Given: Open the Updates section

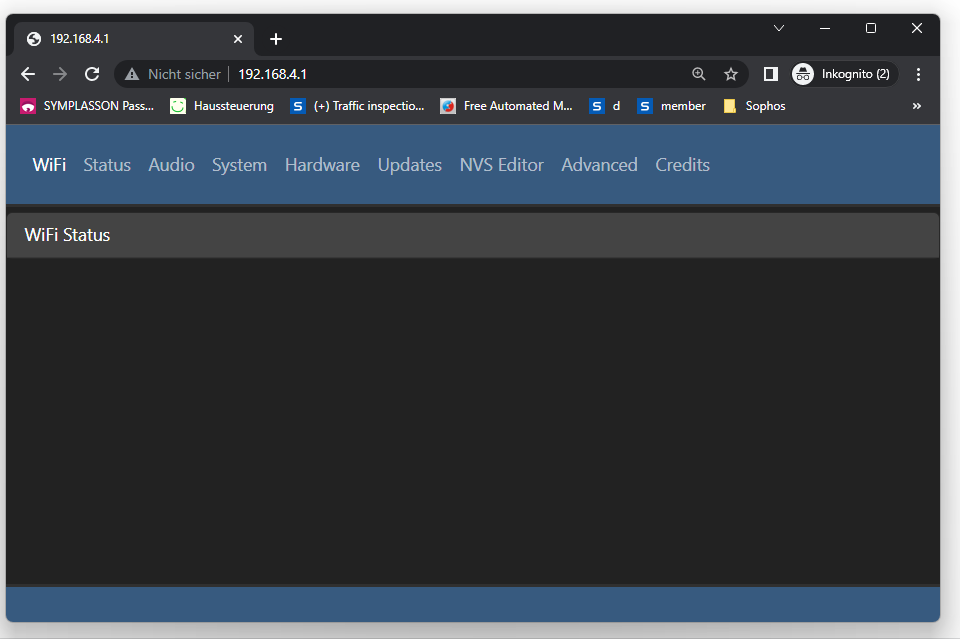Looking at the screenshot, I should point(409,165).
